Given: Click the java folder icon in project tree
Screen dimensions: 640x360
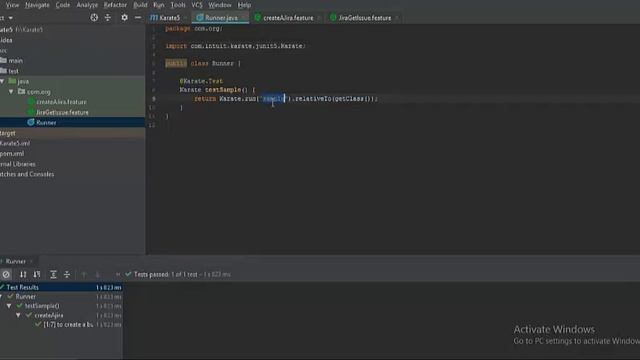Looking at the screenshot, I should pos(12,81).
